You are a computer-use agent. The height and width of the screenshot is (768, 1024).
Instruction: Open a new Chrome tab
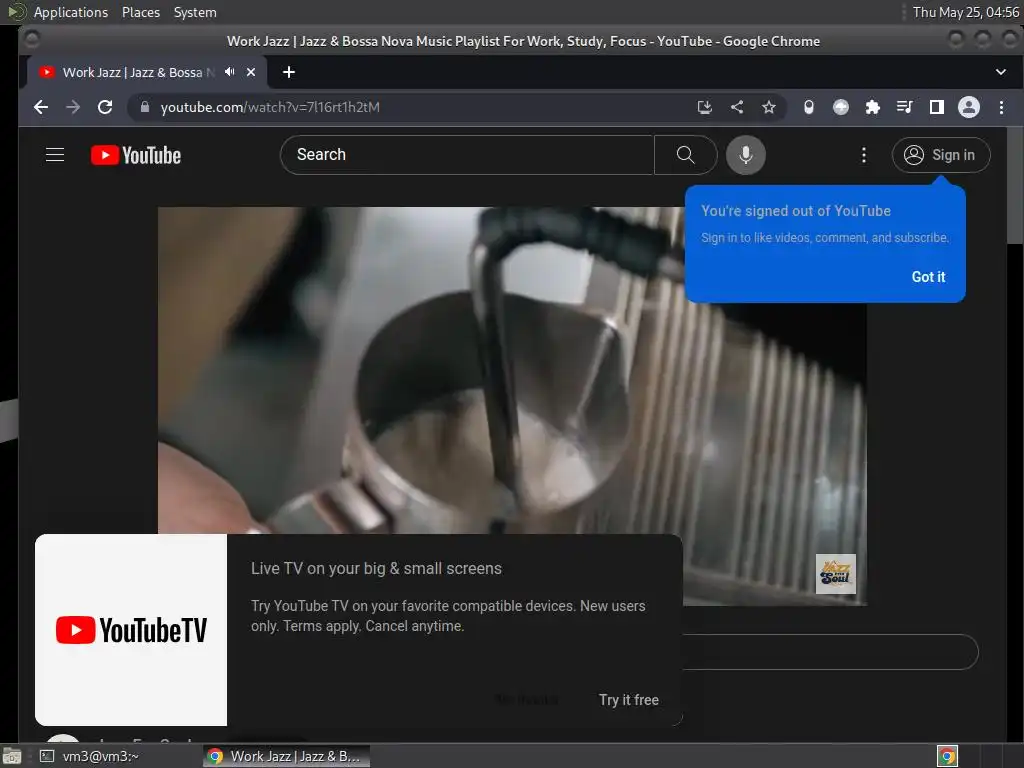[289, 72]
